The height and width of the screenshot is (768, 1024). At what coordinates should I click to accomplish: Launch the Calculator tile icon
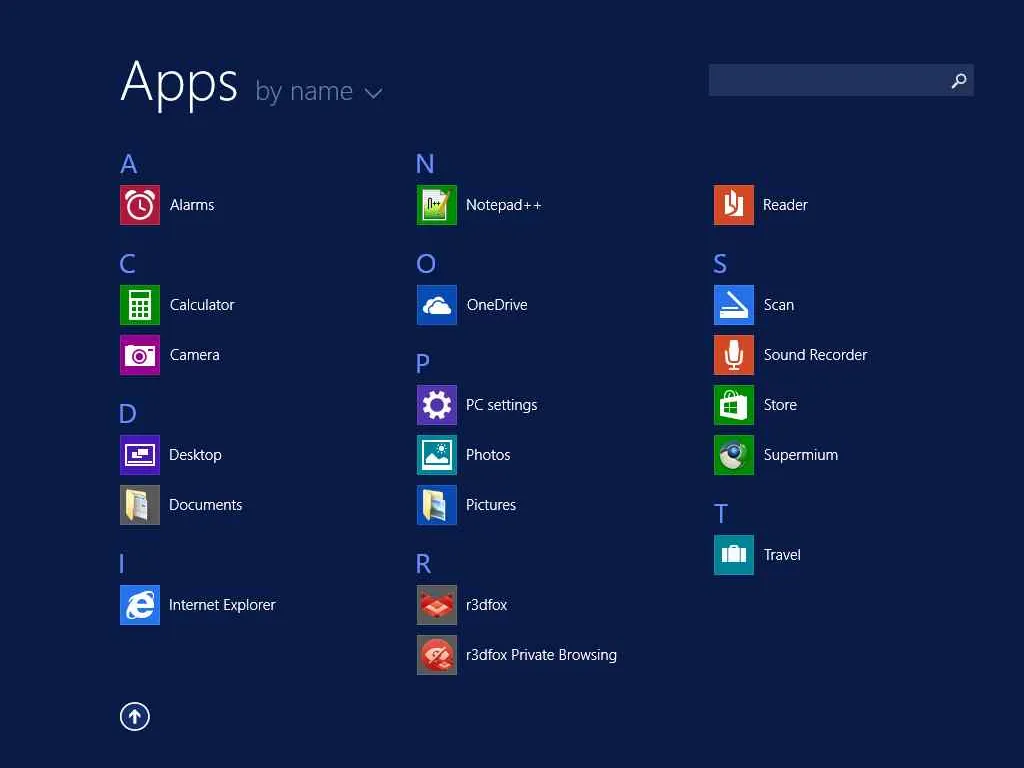click(x=140, y=305)
